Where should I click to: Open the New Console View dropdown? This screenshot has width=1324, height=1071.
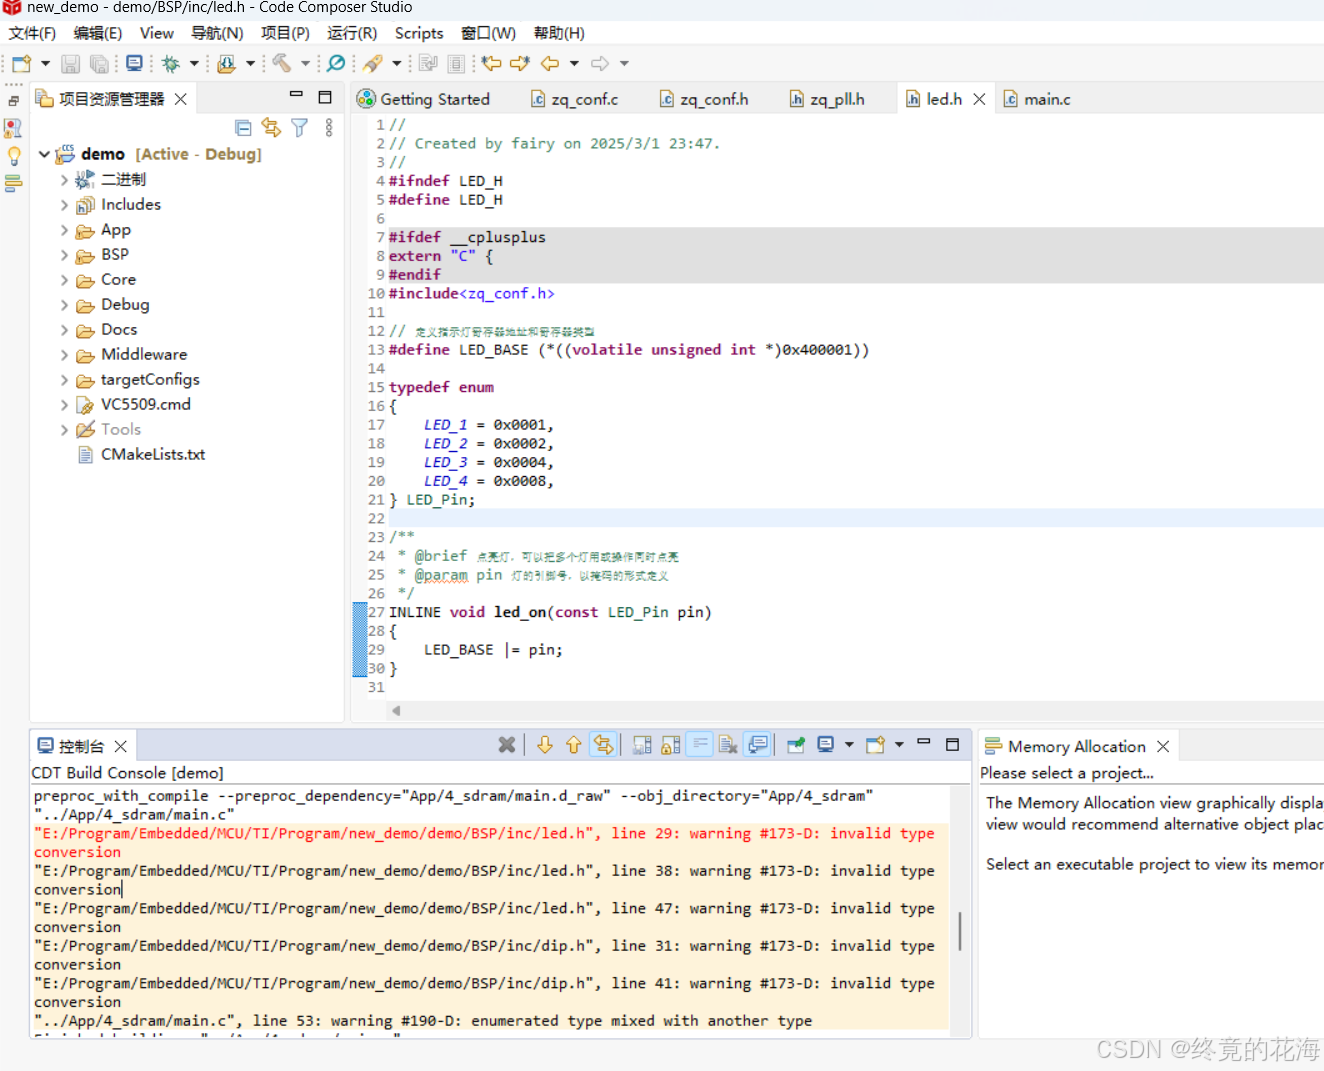point(899,745)
